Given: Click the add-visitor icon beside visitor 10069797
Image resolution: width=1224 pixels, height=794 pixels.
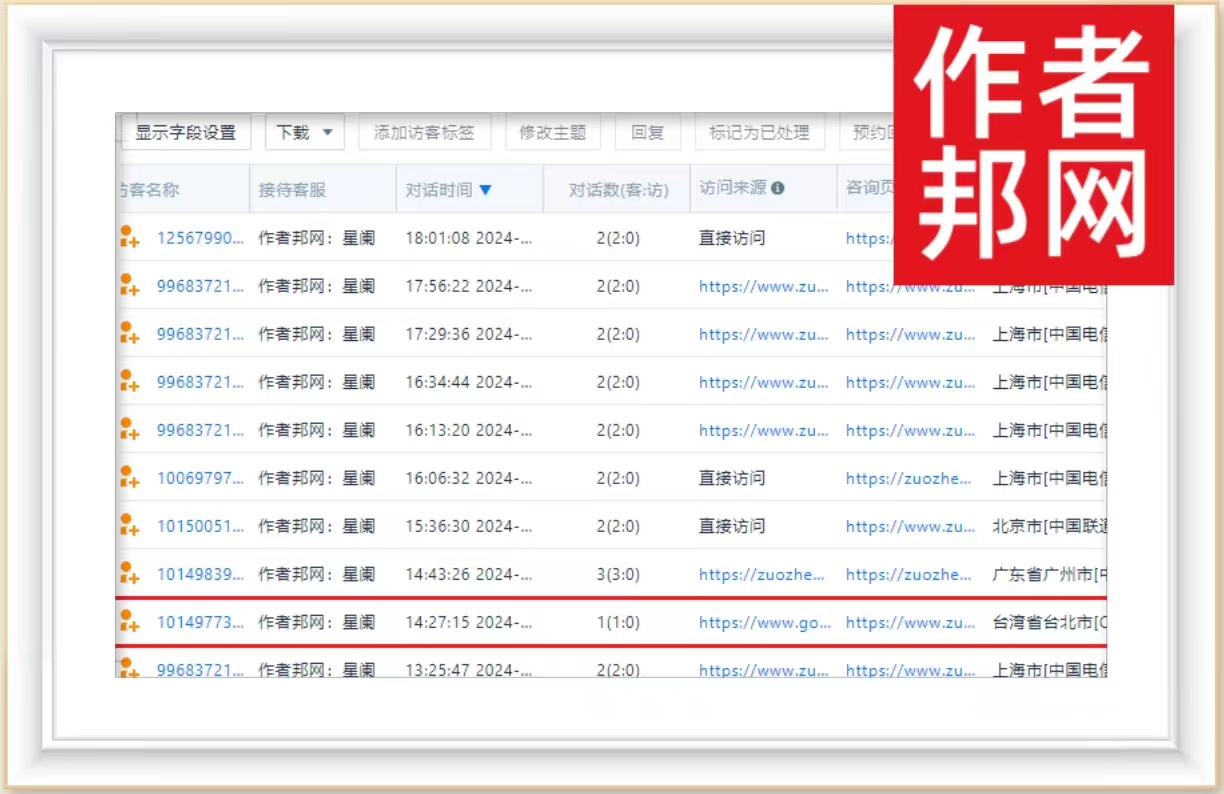Looking at the screenshot, I should pos(128,478).
